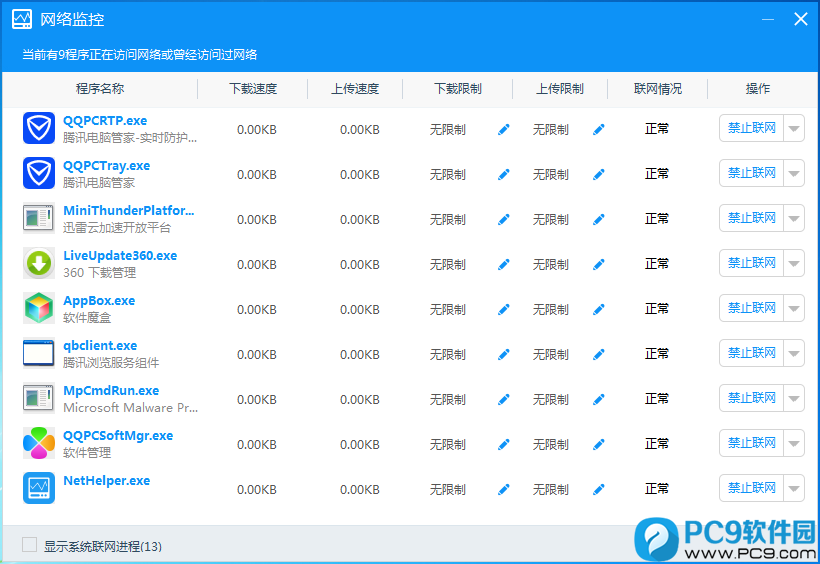Click the qbclient.exe window icon
Screen dimensions: 820x564
point(39,353)
